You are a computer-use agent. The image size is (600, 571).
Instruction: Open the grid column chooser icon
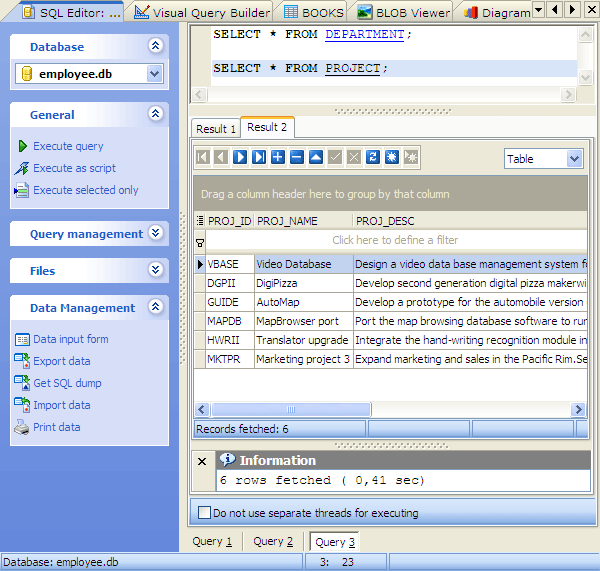click(x=200, y=221)
